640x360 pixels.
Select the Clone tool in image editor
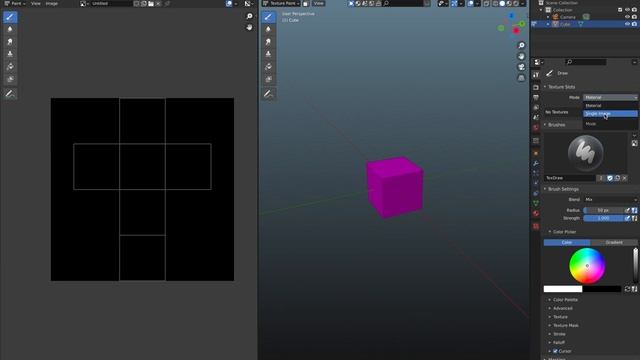(x=10, y=54)
